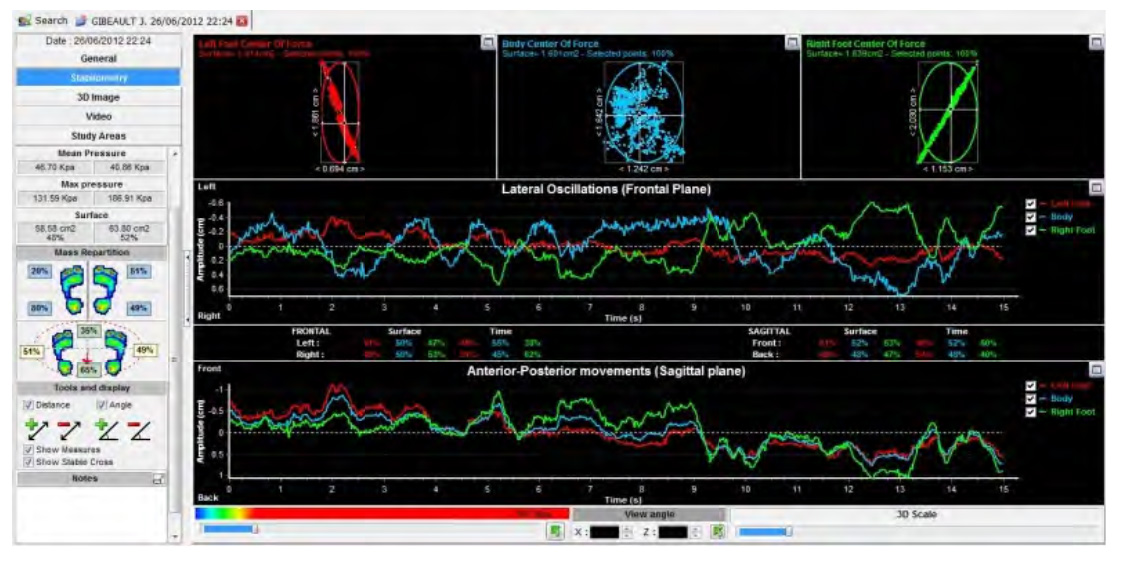Maximize the Right Foot Center Of Force panel

pos(1096,44)
